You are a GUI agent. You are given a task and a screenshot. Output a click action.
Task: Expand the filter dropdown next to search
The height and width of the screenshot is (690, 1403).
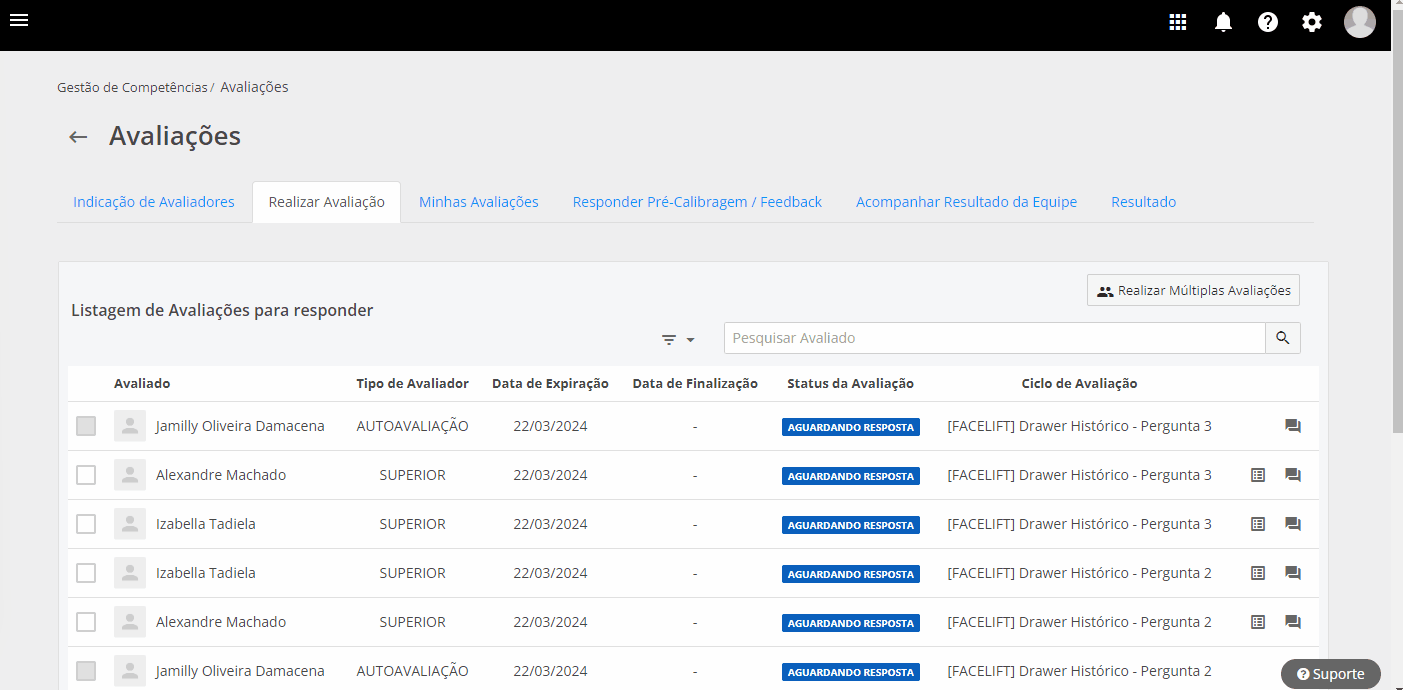(678, 340)
